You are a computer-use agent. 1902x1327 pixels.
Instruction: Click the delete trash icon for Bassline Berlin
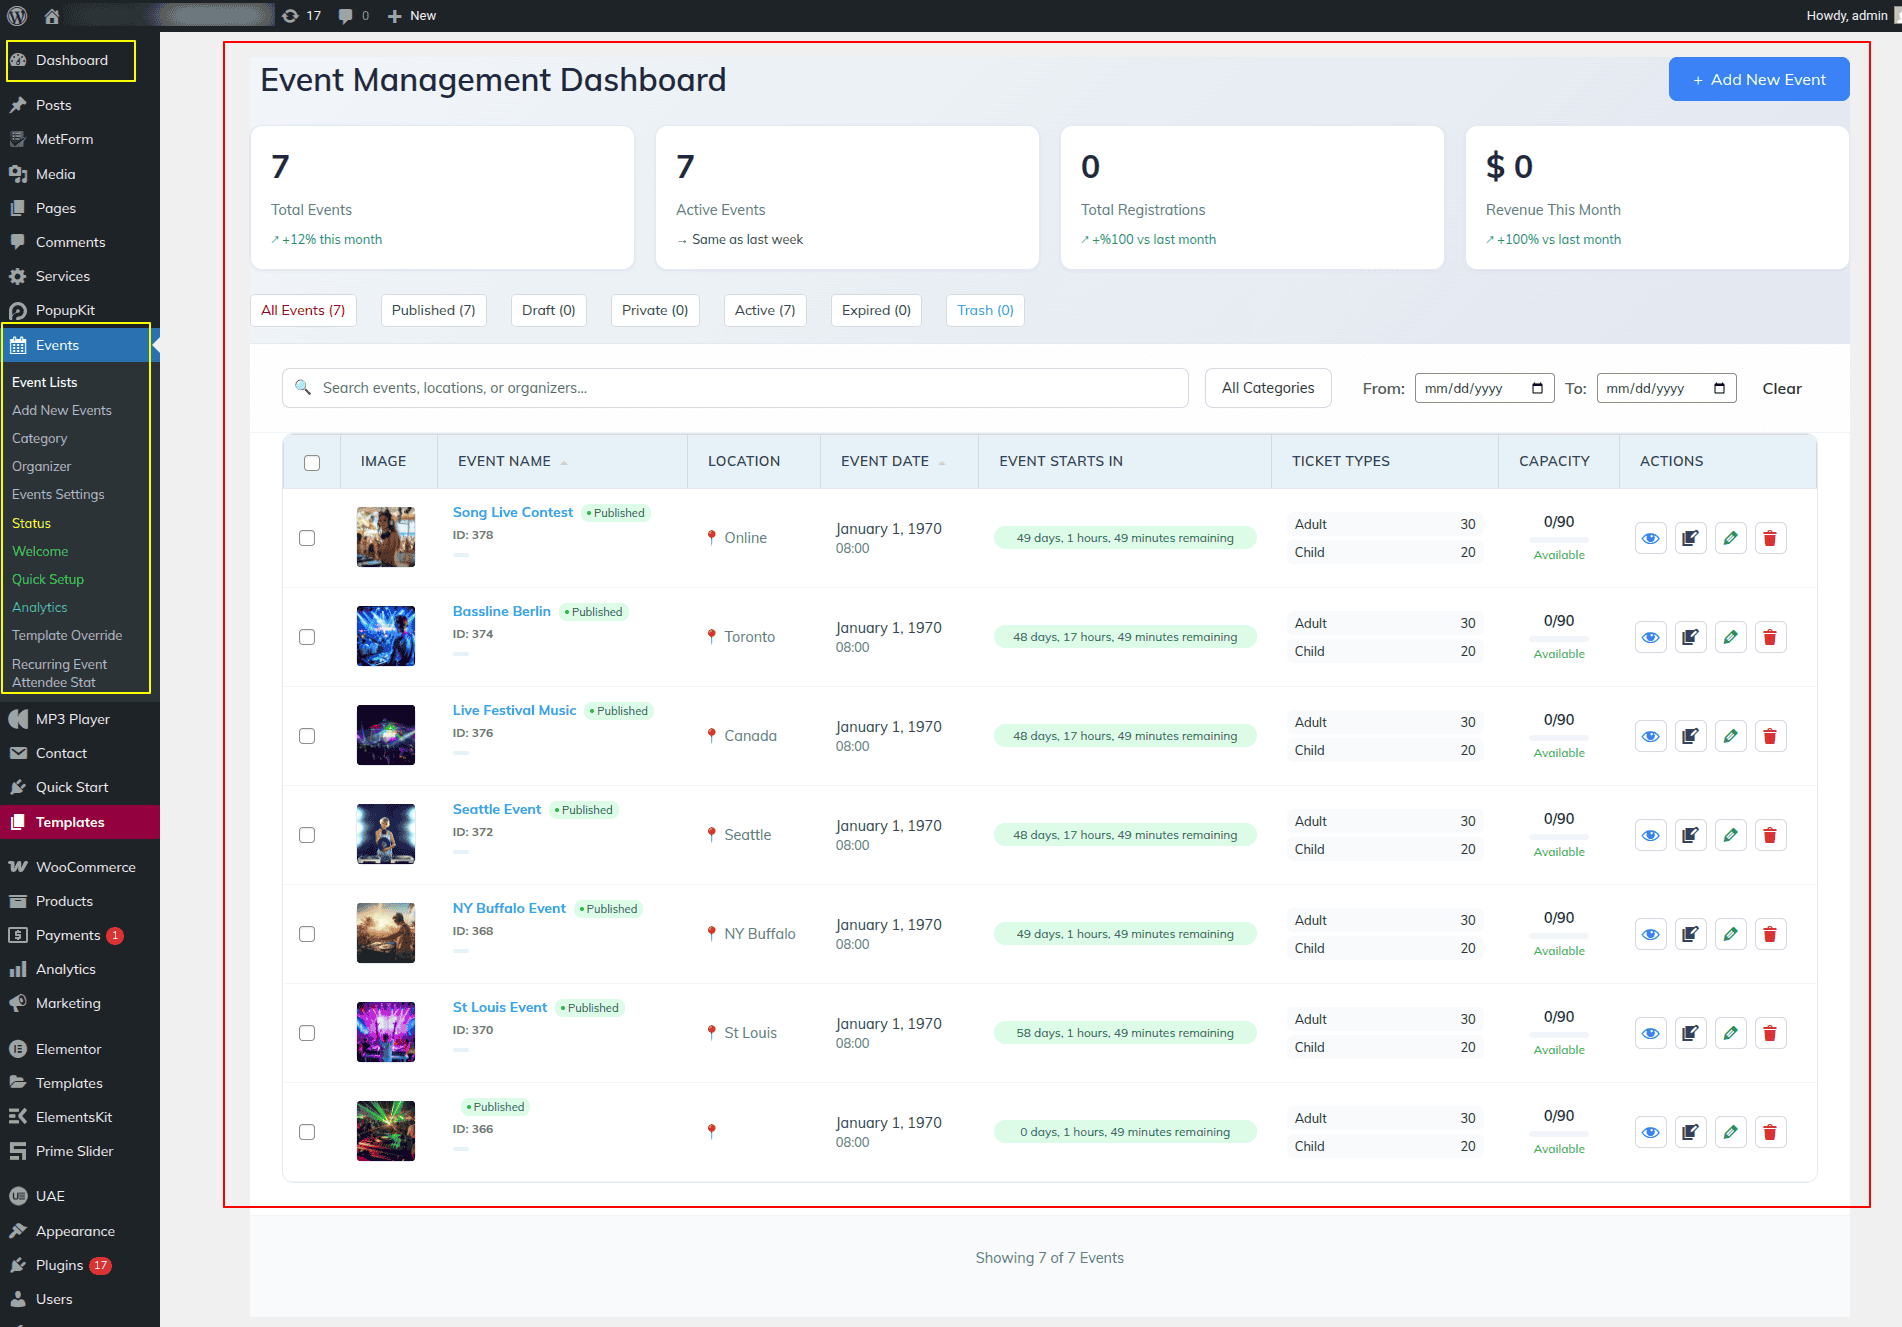[1769, 637]
